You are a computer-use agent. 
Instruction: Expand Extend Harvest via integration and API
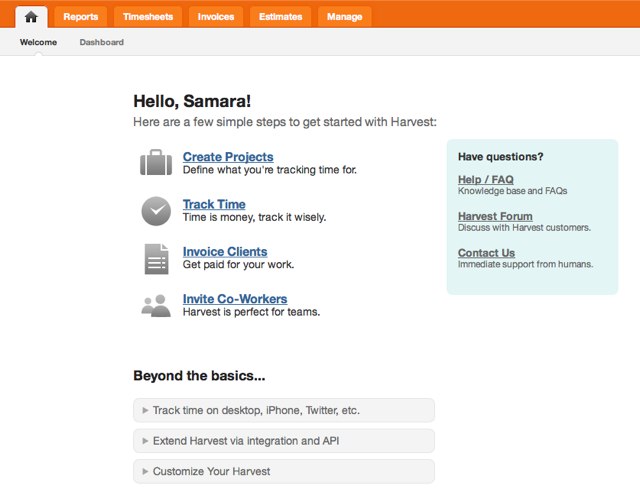[x=284, y=441]
